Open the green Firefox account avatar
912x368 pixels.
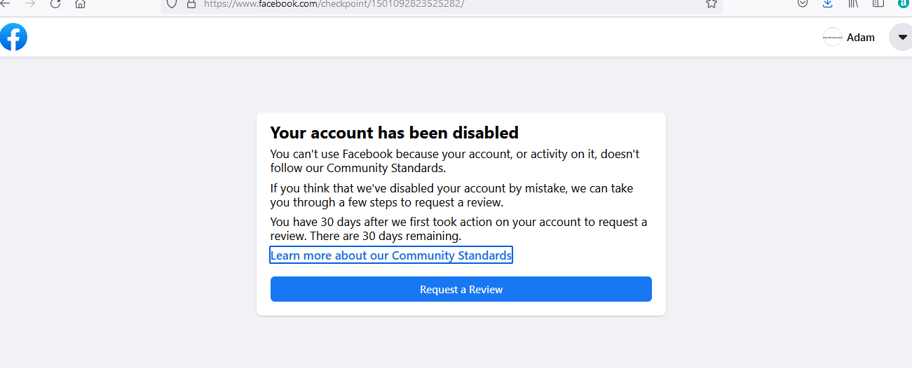click(904, 3)
